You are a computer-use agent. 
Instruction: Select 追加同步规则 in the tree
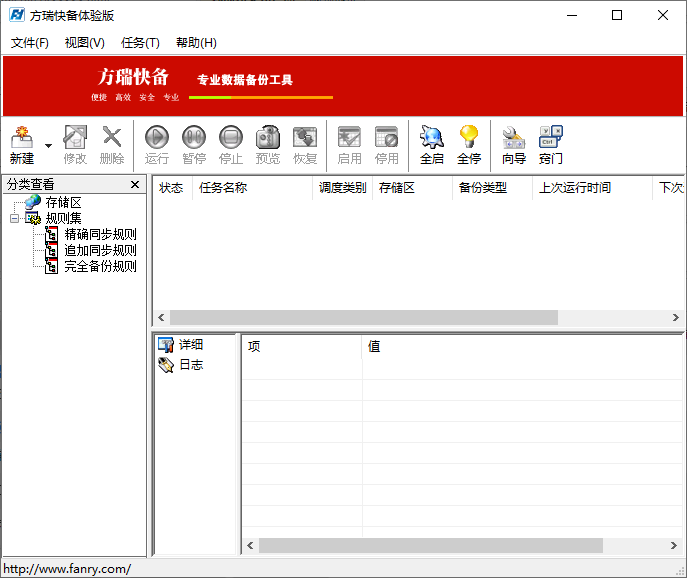point(100,250)
